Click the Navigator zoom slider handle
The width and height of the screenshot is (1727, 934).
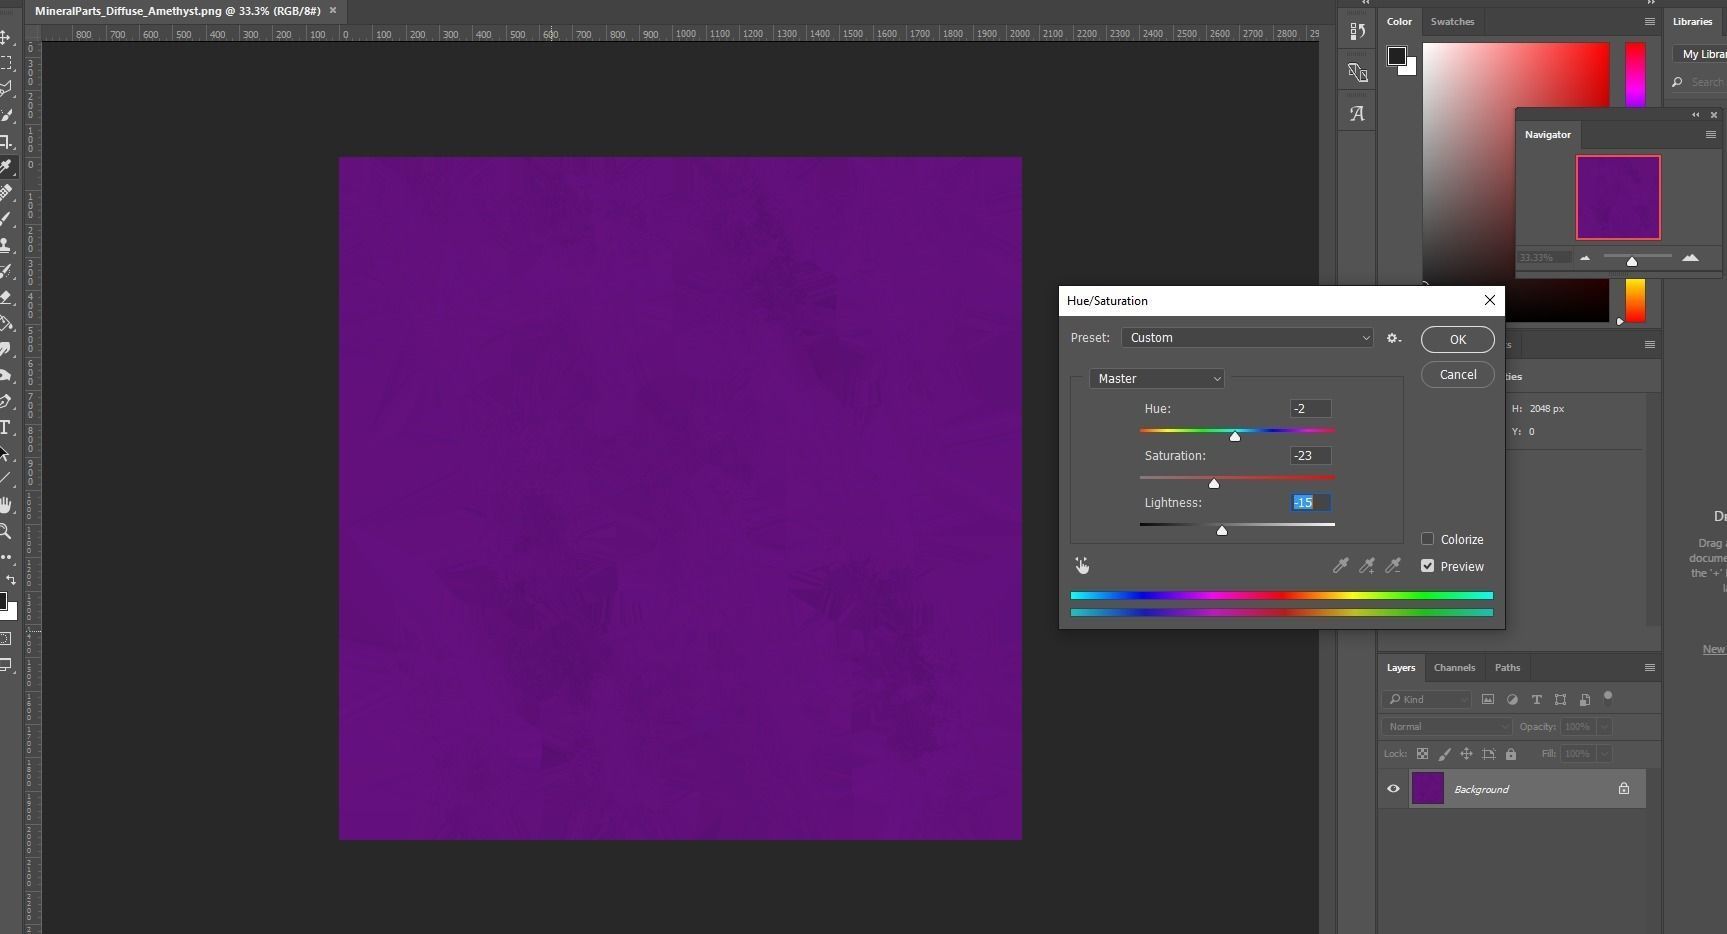coord(1632,261)
